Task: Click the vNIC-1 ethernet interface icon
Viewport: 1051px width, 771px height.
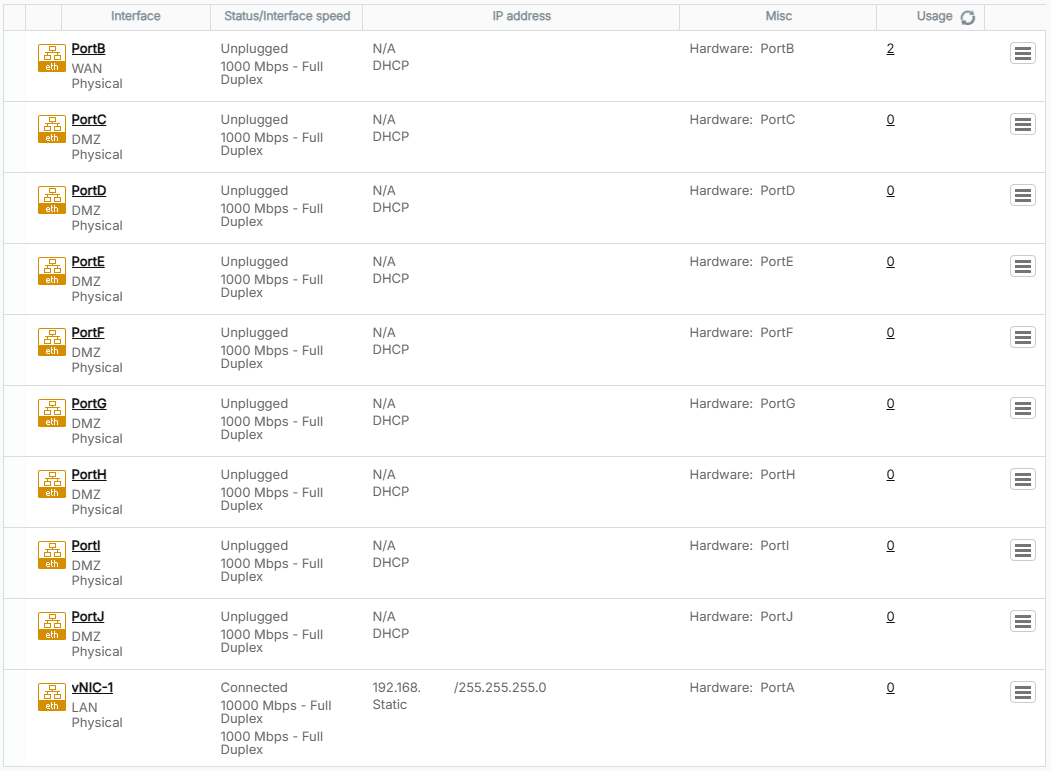Action: [52, 697]
